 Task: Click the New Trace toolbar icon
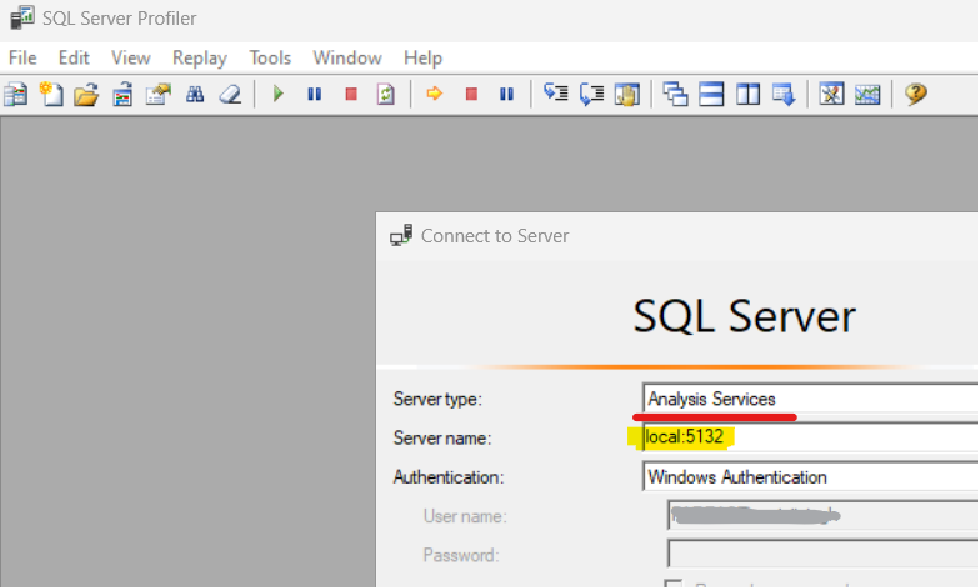coord(15,94)
